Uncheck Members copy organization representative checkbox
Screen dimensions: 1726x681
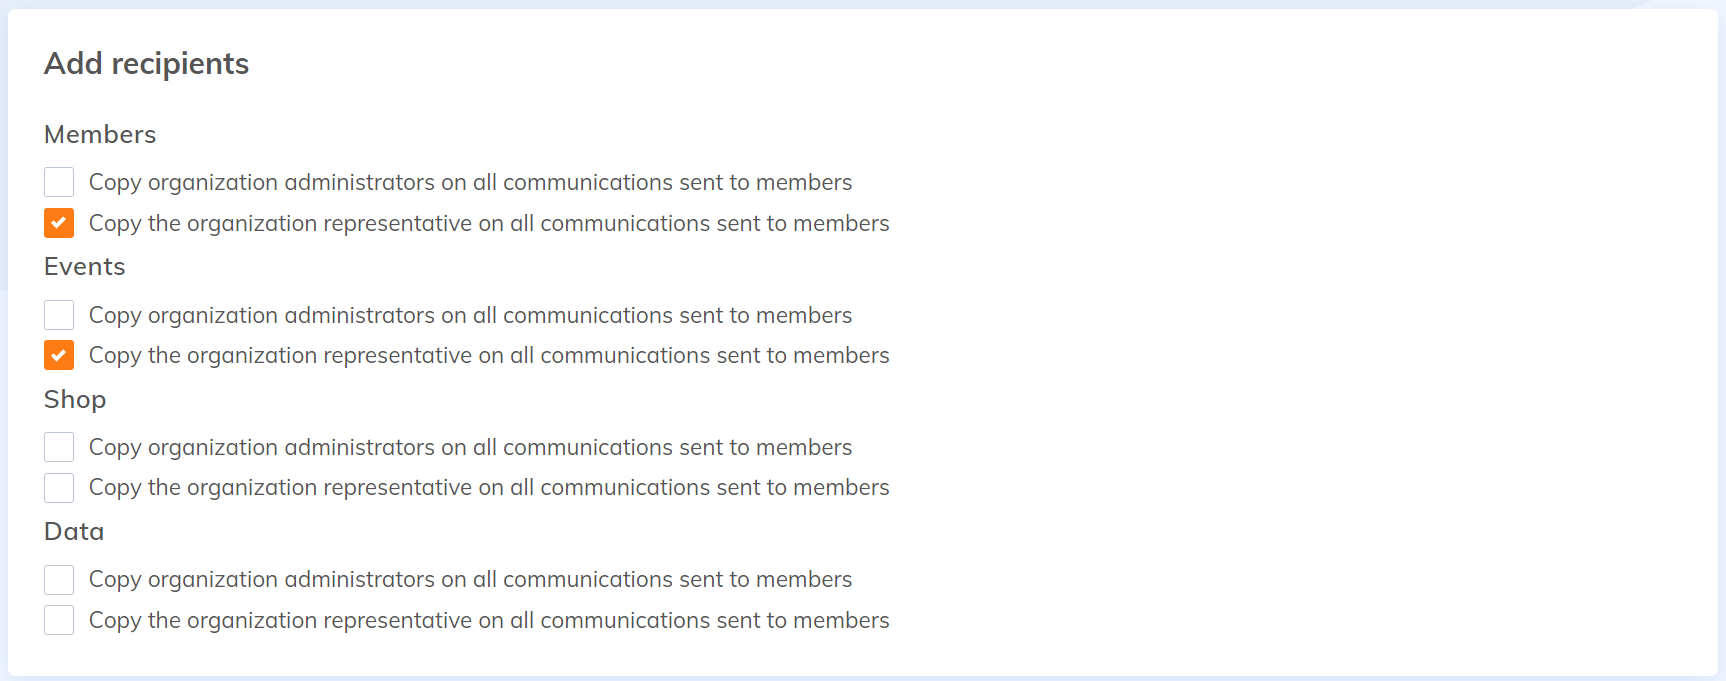[x=59, y=223]
